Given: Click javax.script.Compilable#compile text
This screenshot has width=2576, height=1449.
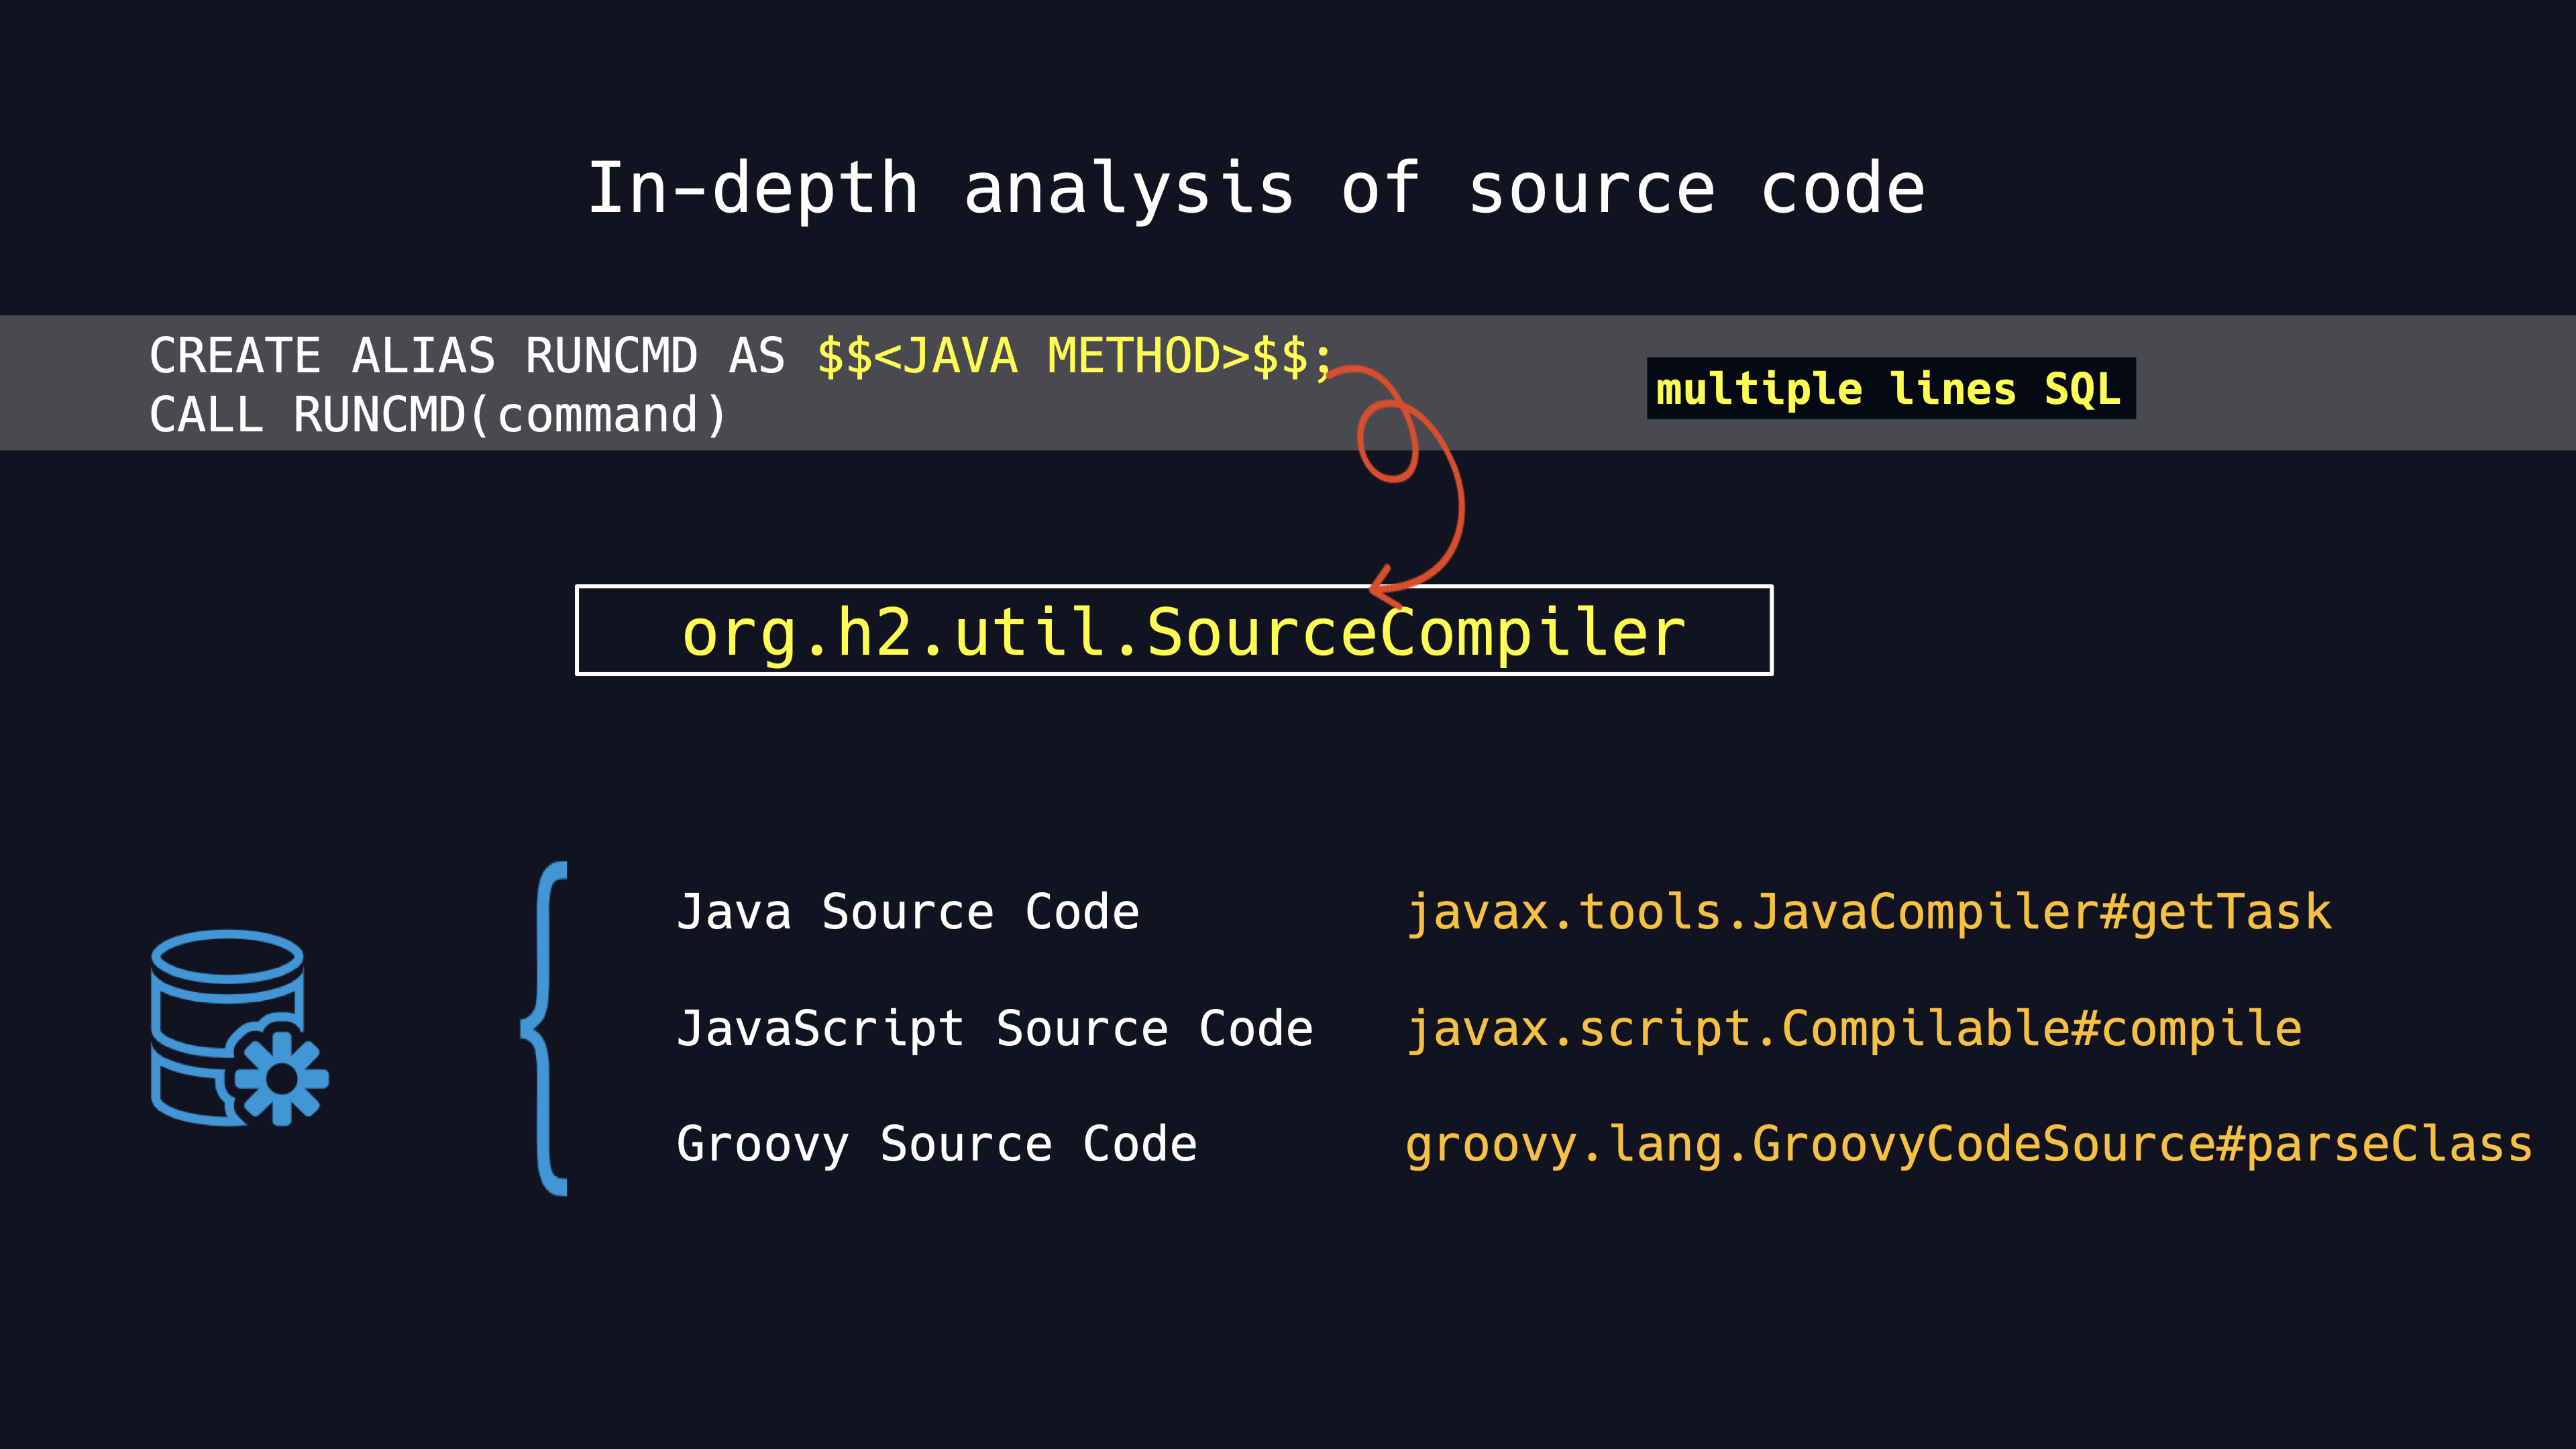Looking at the screenshot, I should (1853, 1029).
